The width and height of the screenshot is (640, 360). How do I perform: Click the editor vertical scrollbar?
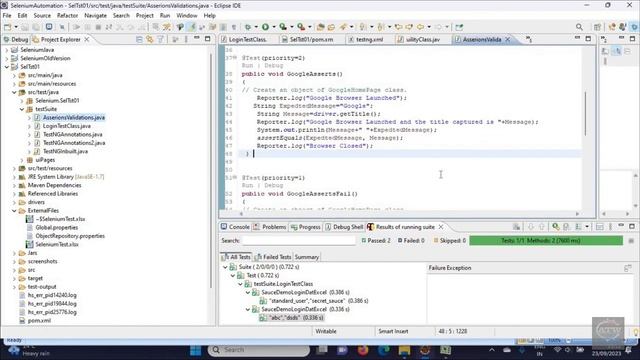(x=586, y=114)
